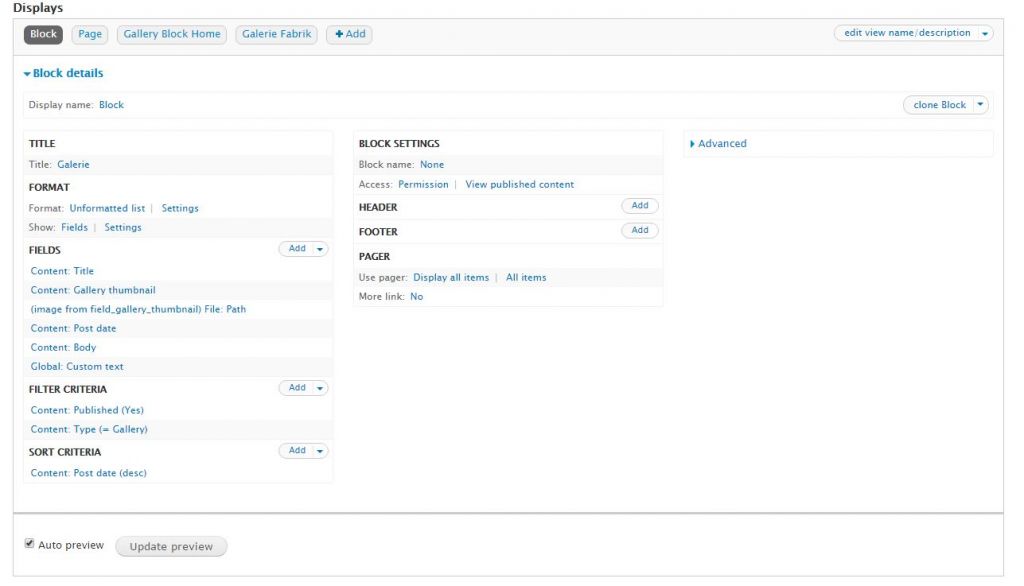Image resolution: width=1024 pixels, height=586 pixels.
Task: Add a header with the Add button
Action: (x=640, y=206)
